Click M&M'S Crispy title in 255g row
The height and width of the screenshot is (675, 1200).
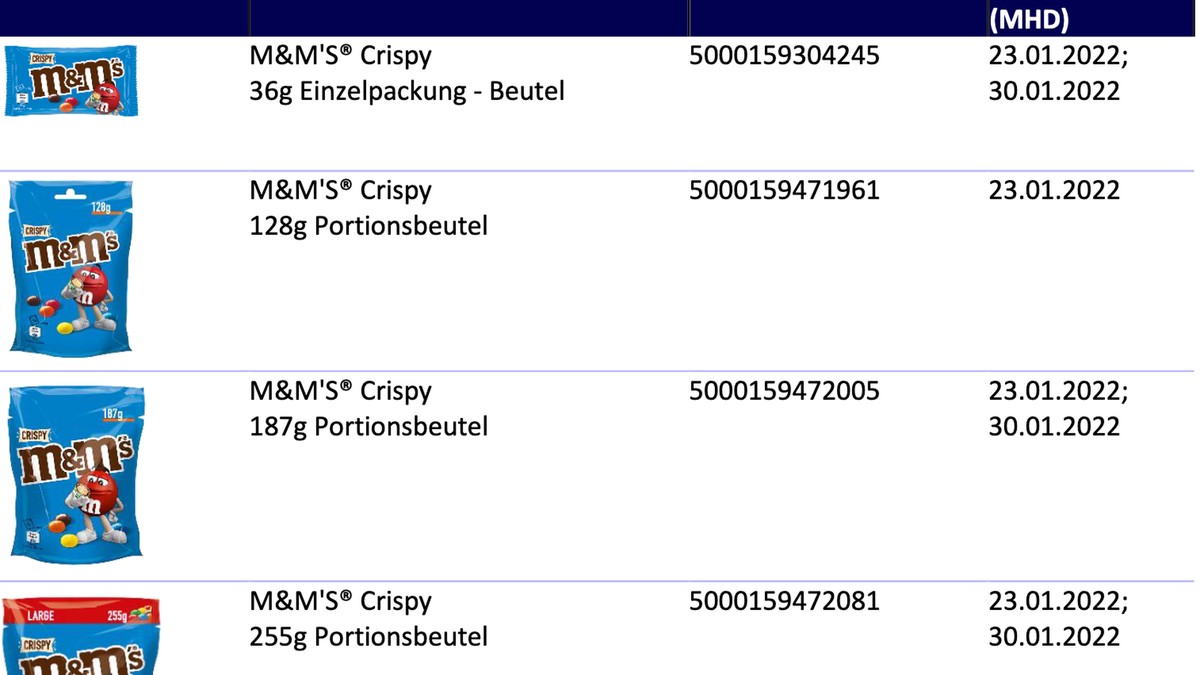[340, 601]
